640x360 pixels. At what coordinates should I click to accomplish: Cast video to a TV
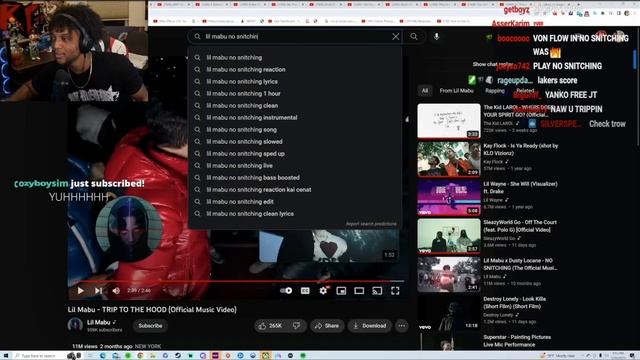click(x=377, y=291)
